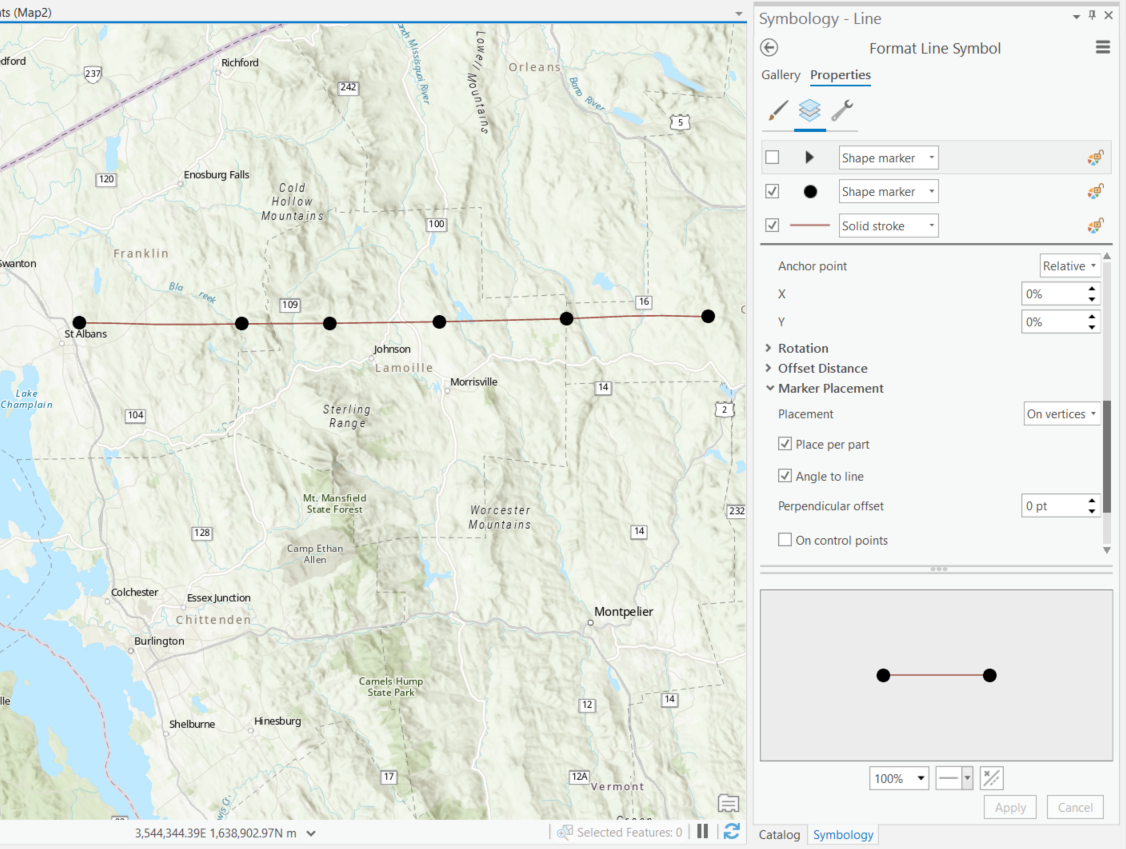Uncheck the Place per part option
This screenshot has height=849, width=1126.
click(x=785, y=443)
